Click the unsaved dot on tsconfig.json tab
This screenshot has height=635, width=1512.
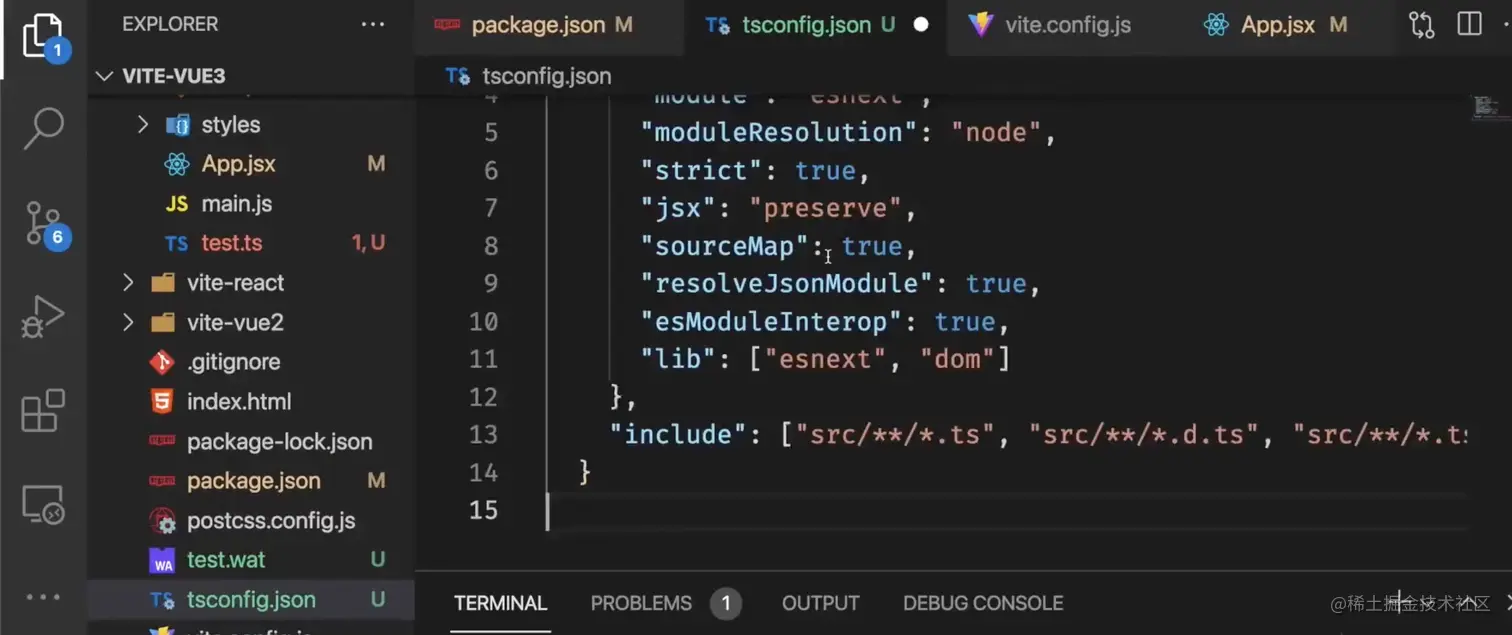click(921, 25)
